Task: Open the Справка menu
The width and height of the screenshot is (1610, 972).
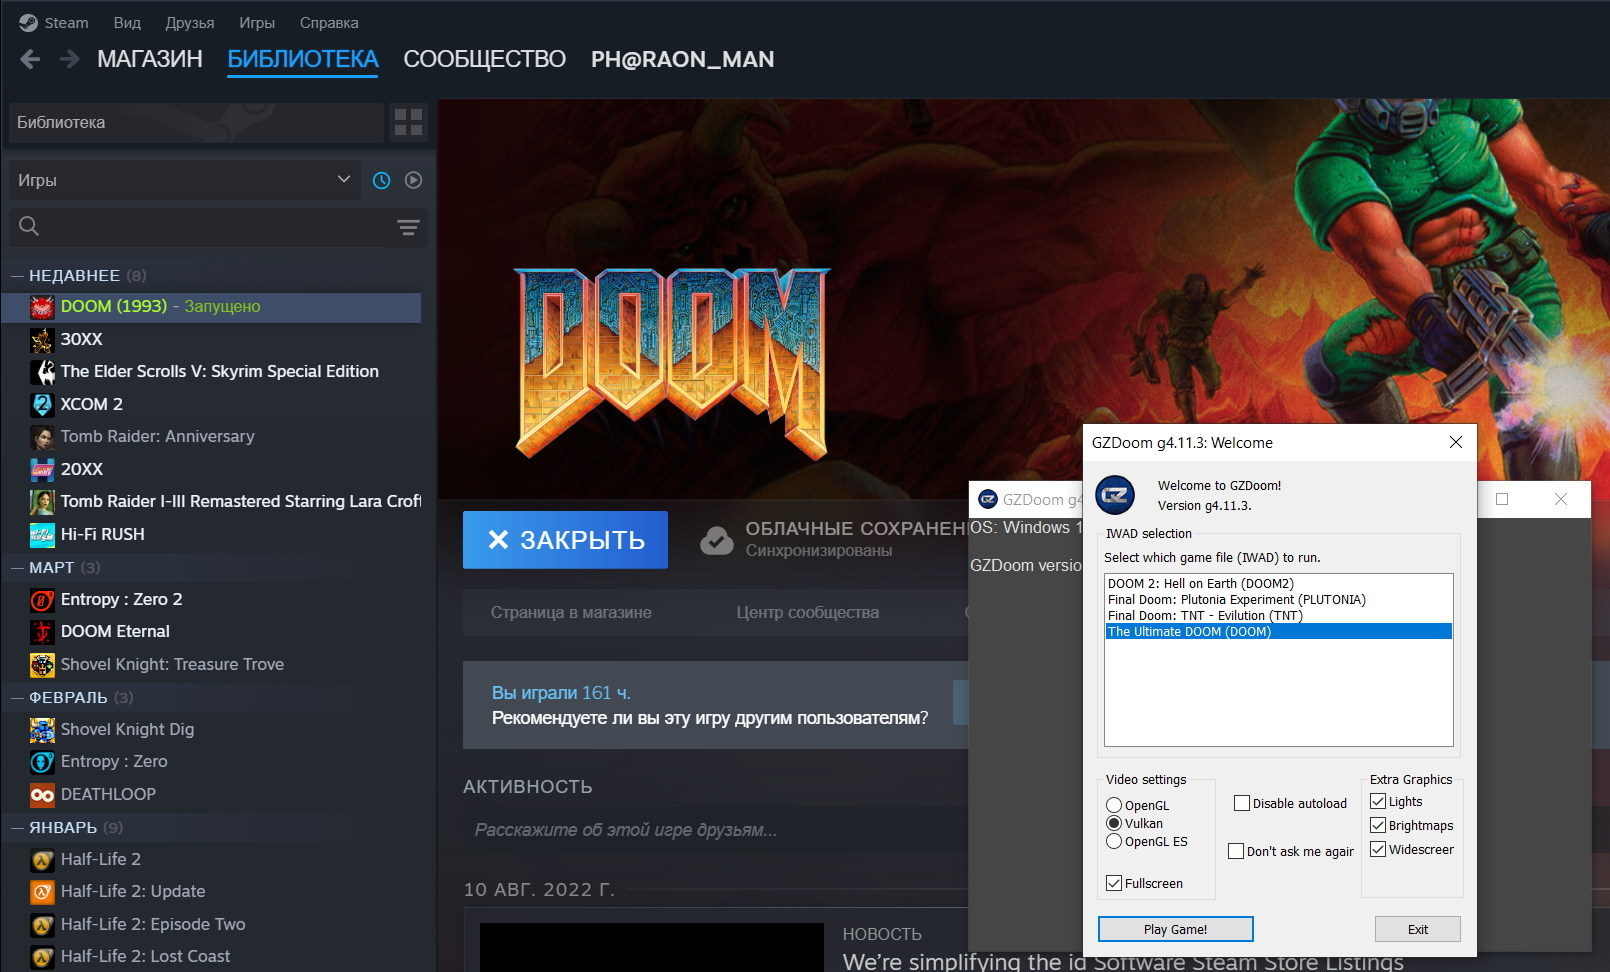Action: (329, 22)
